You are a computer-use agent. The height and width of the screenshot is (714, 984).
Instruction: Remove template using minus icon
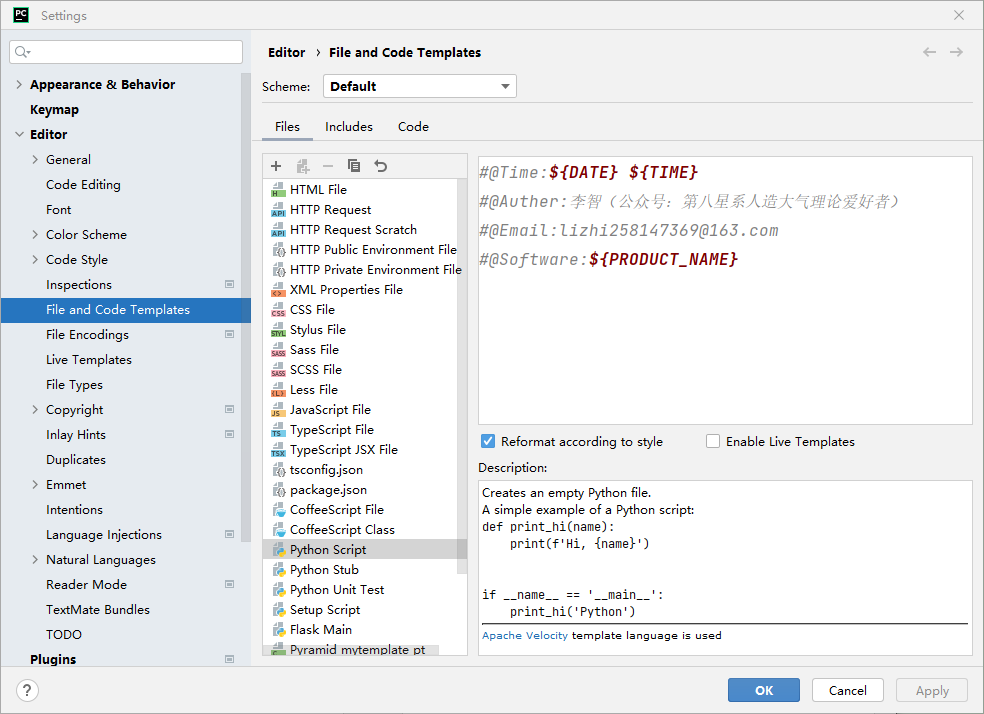(x=328, y=166)
